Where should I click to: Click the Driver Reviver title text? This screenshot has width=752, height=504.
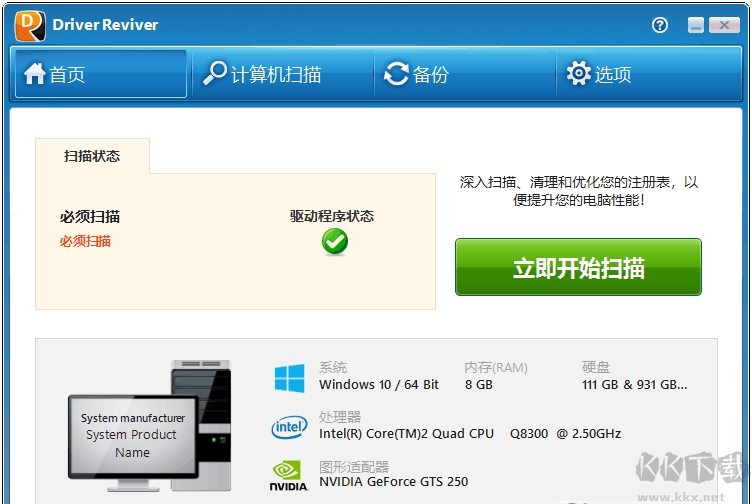105,25
